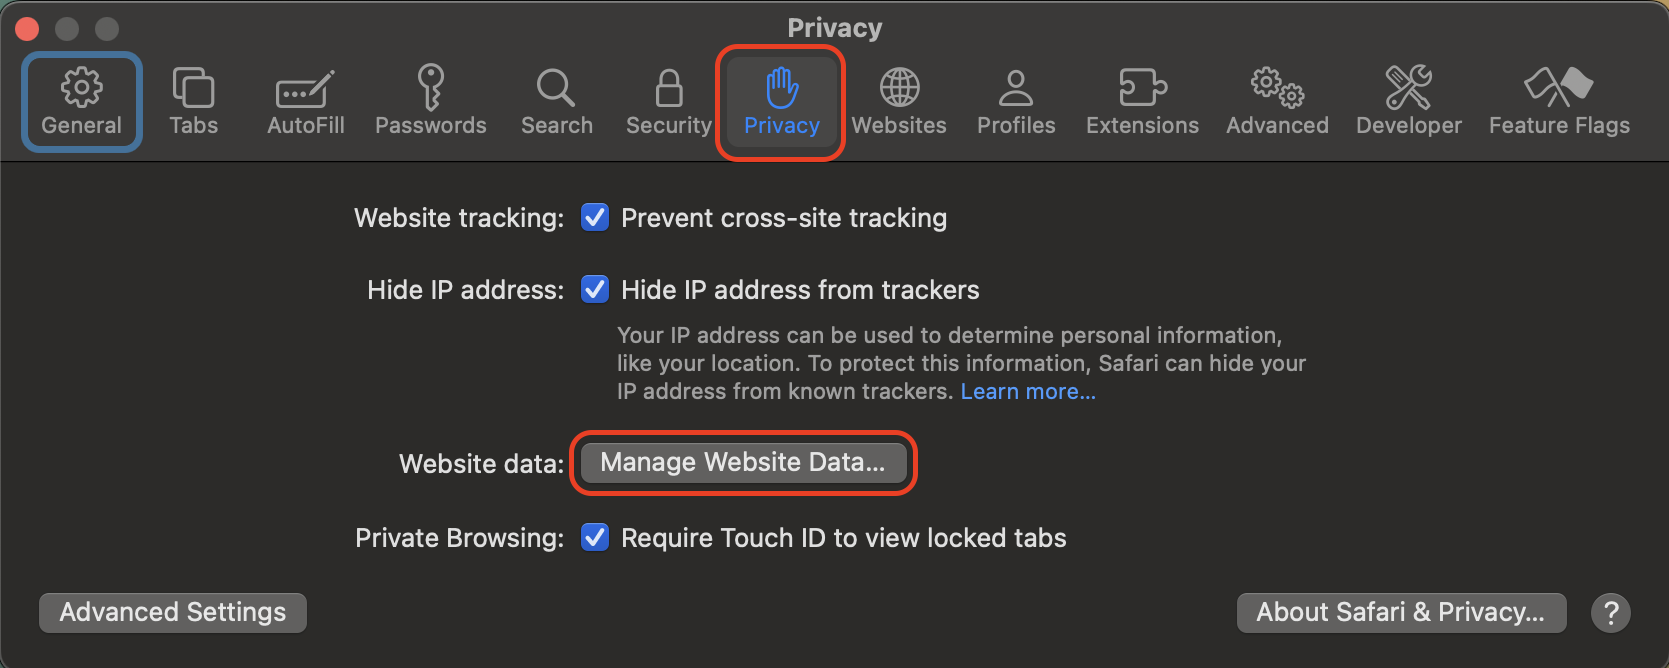Click About Safari & Privacy
The height and width of the screenshot is (668, 1669).
(1400, 612)
